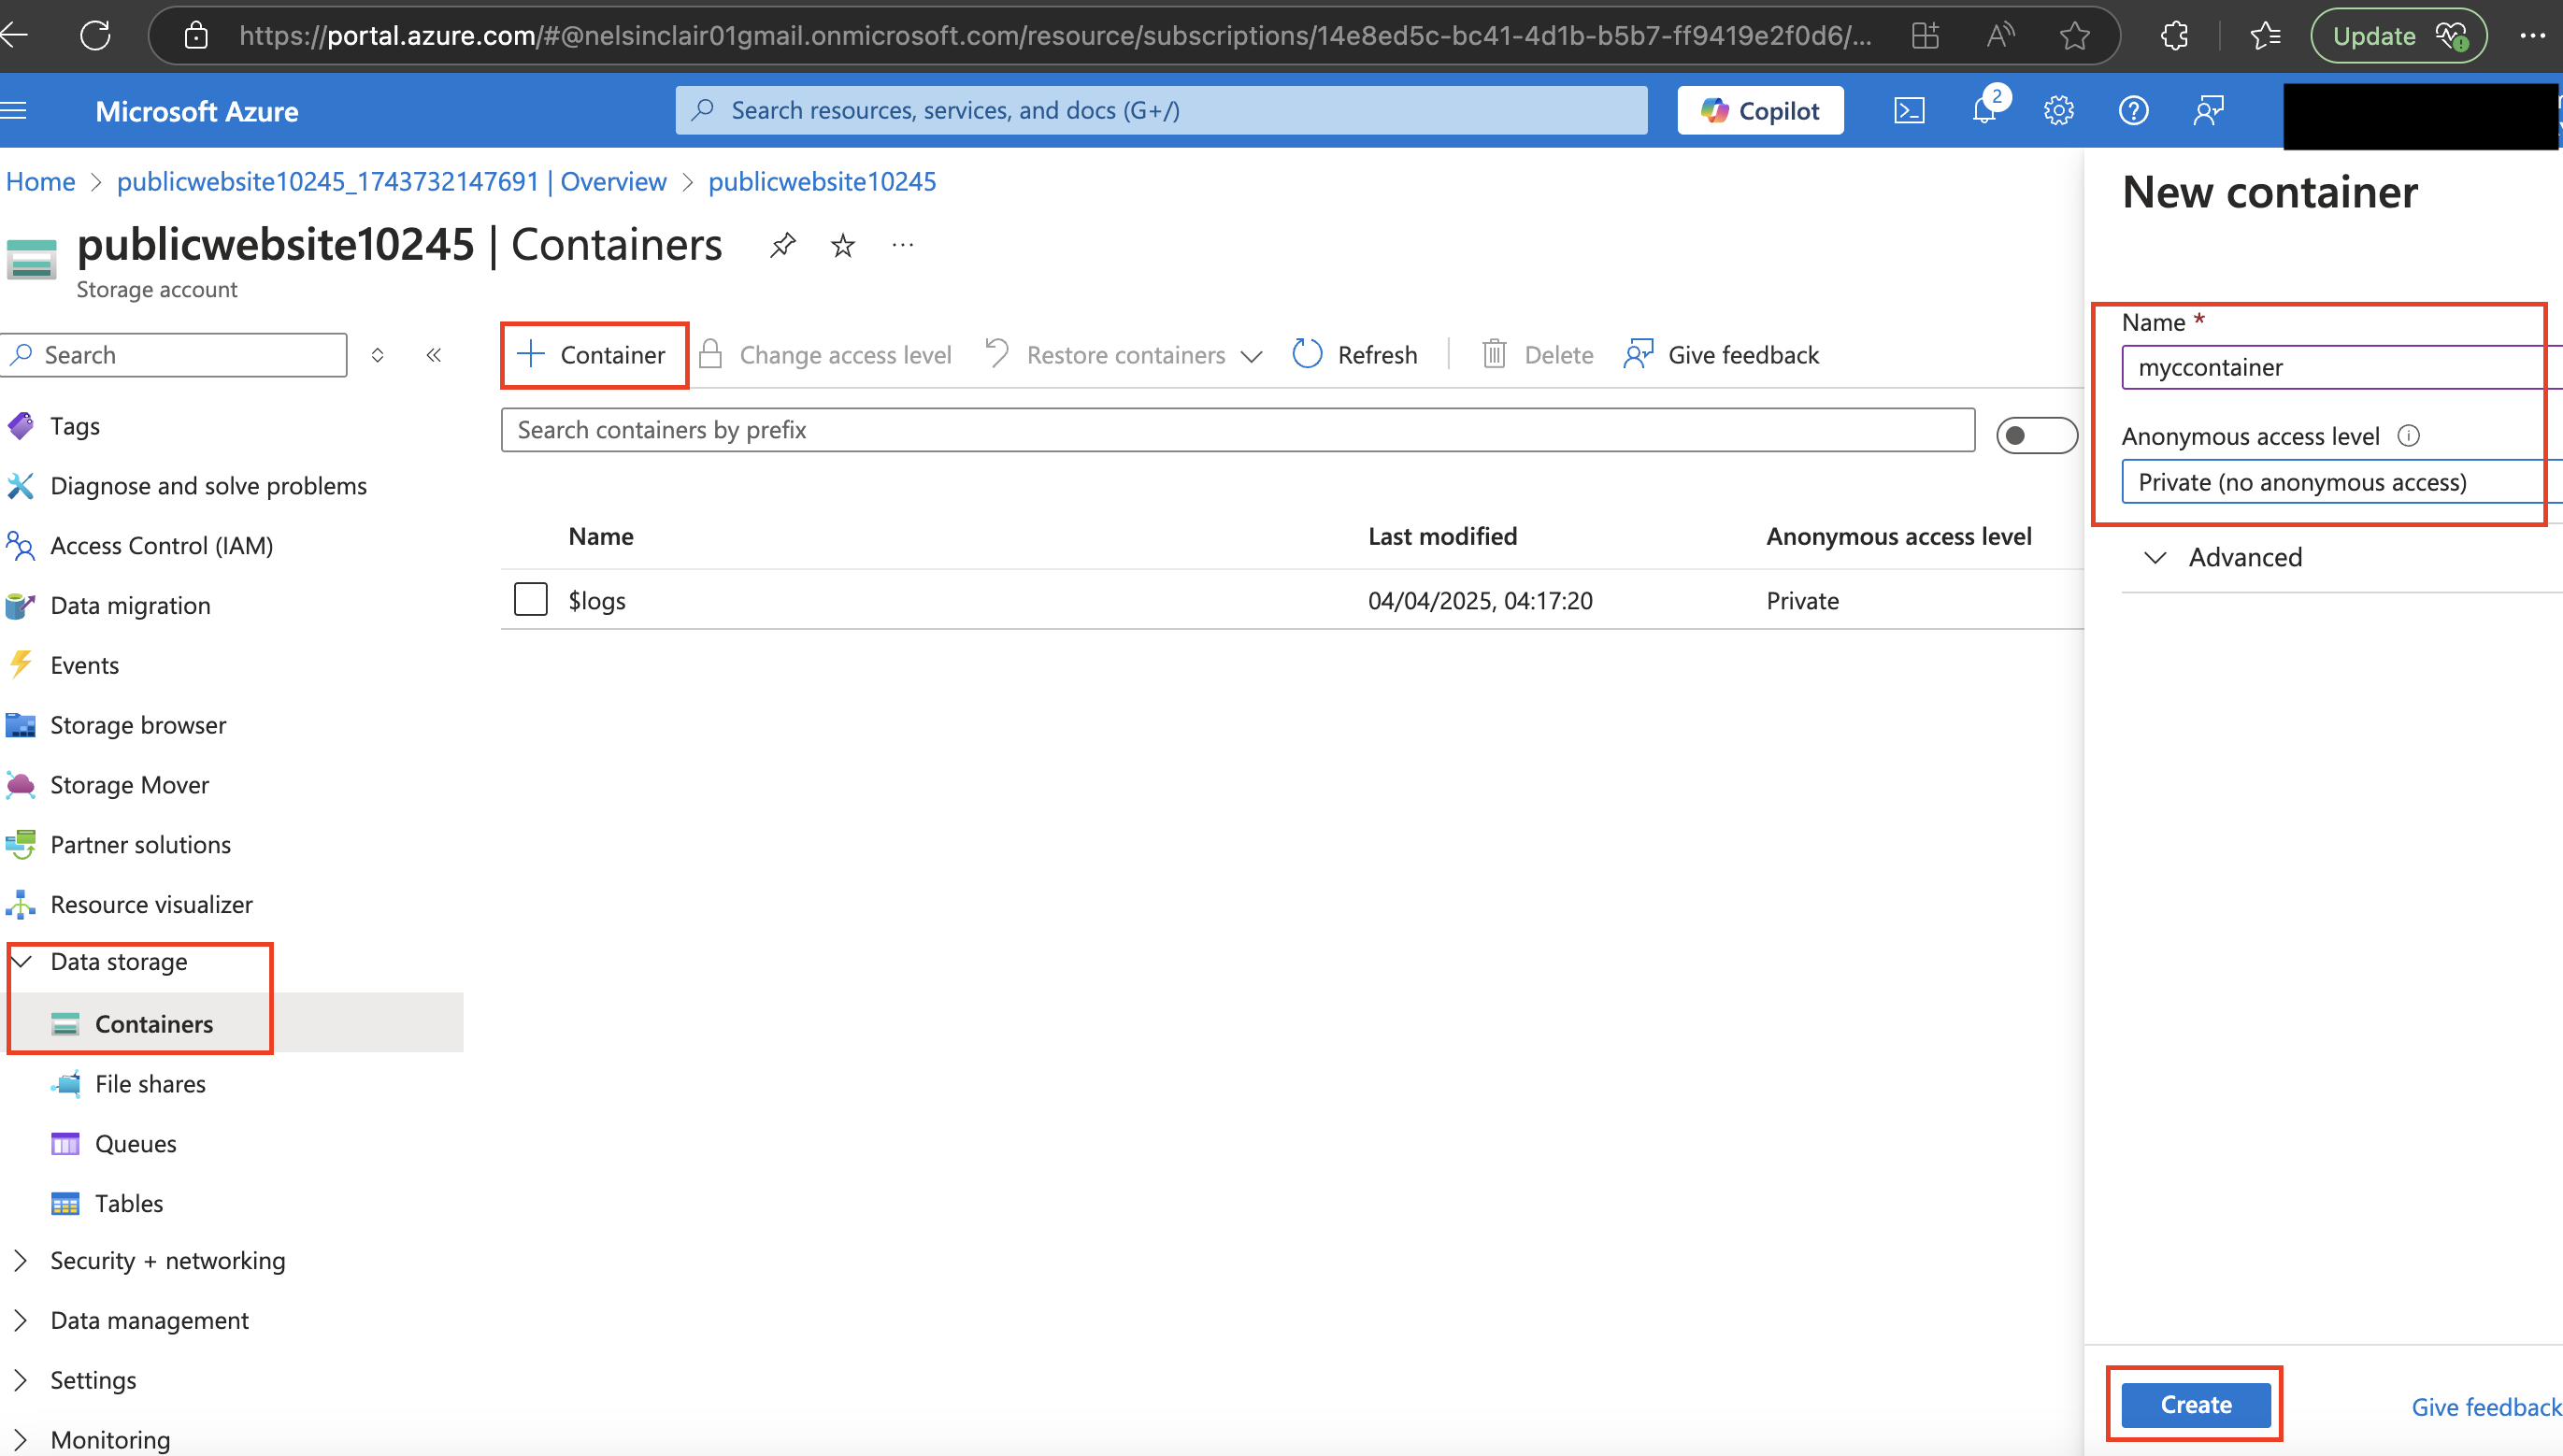Viewport: 2563px width, 1456px height.
Task: Open the Anonymous access level dropdown
Action: pyautogui.click(x=2341, y=482)
